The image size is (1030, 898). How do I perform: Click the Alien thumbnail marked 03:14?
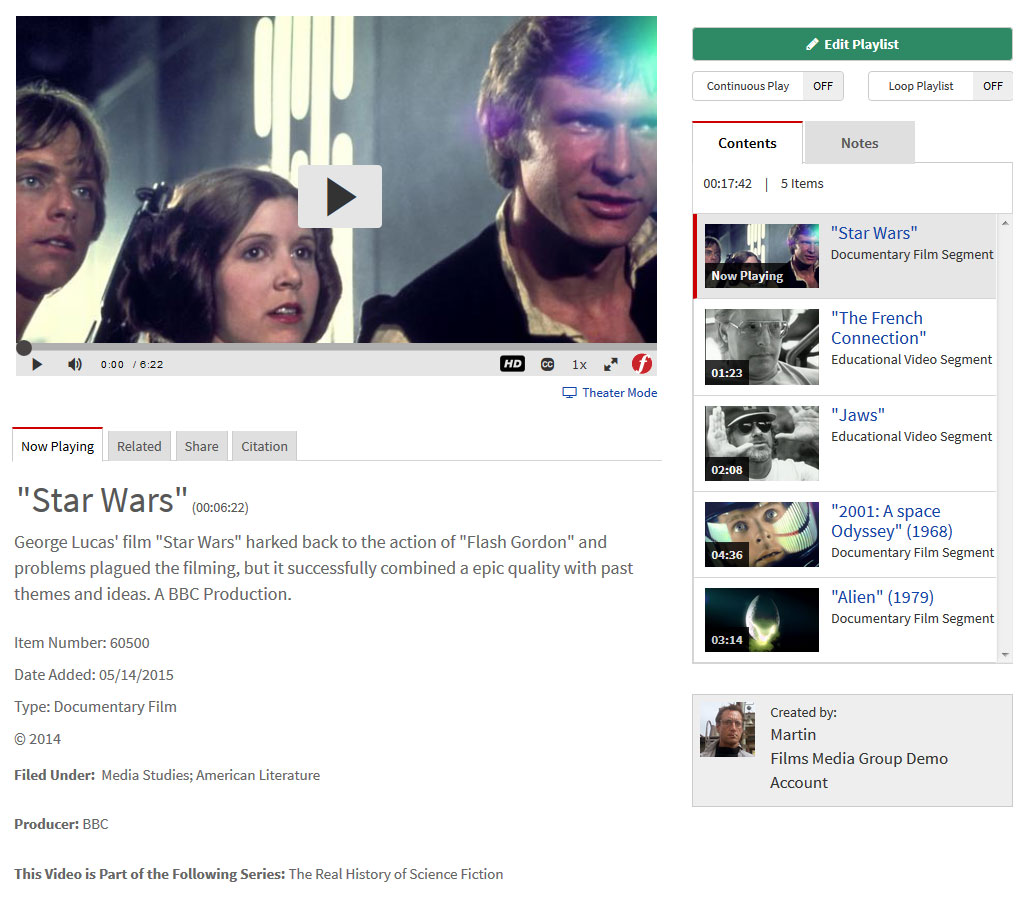point(762,620)
